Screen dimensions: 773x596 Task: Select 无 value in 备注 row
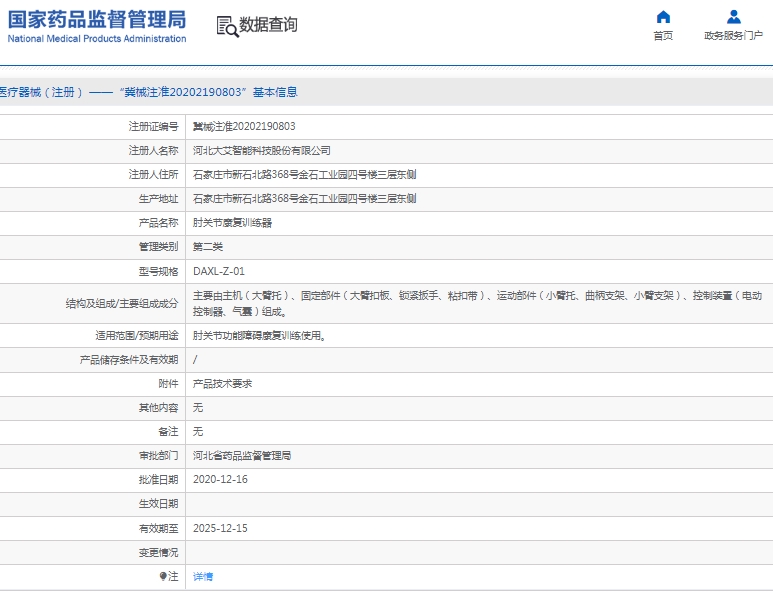coord(198,432)
